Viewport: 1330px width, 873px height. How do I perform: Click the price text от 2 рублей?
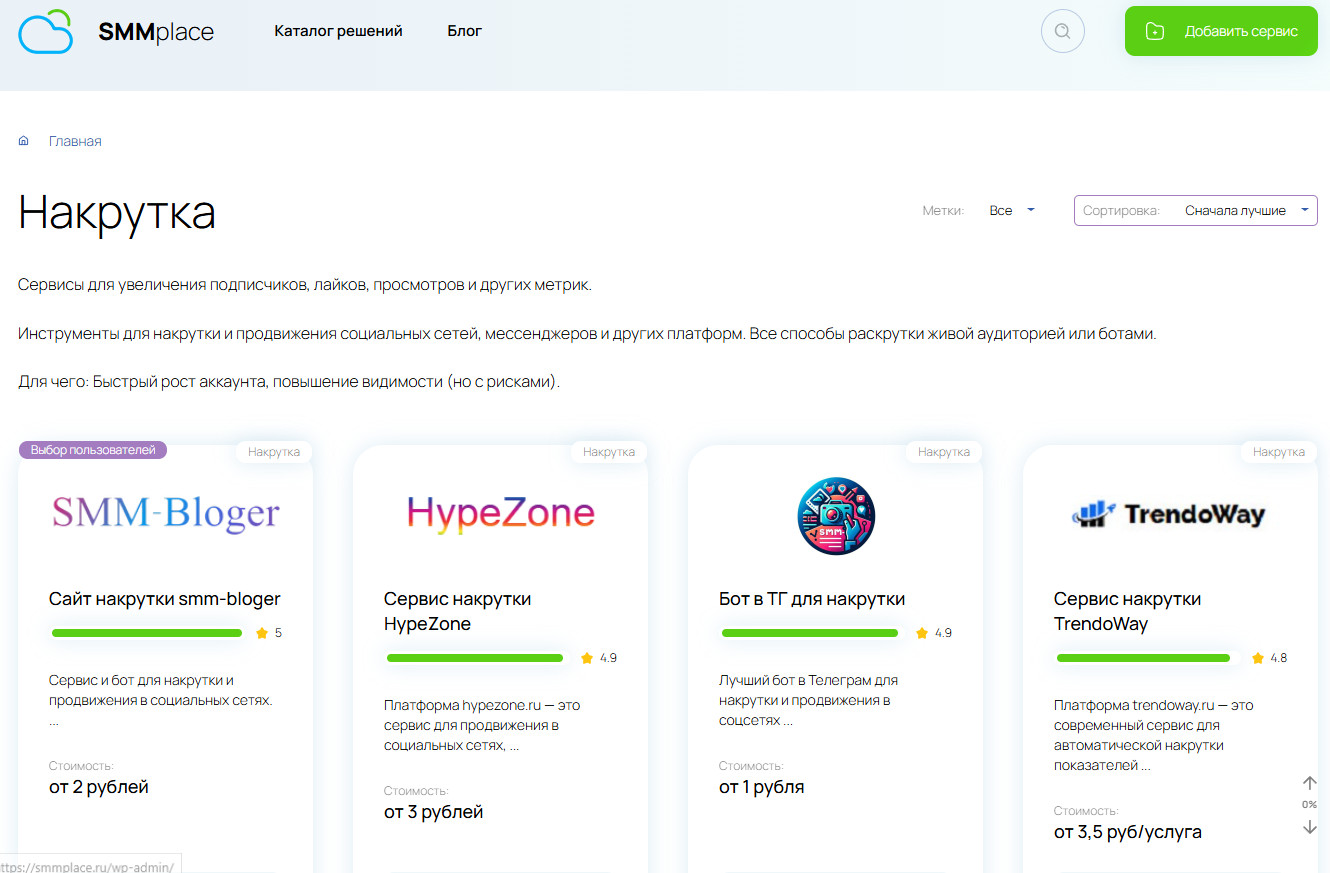point(99,787)
